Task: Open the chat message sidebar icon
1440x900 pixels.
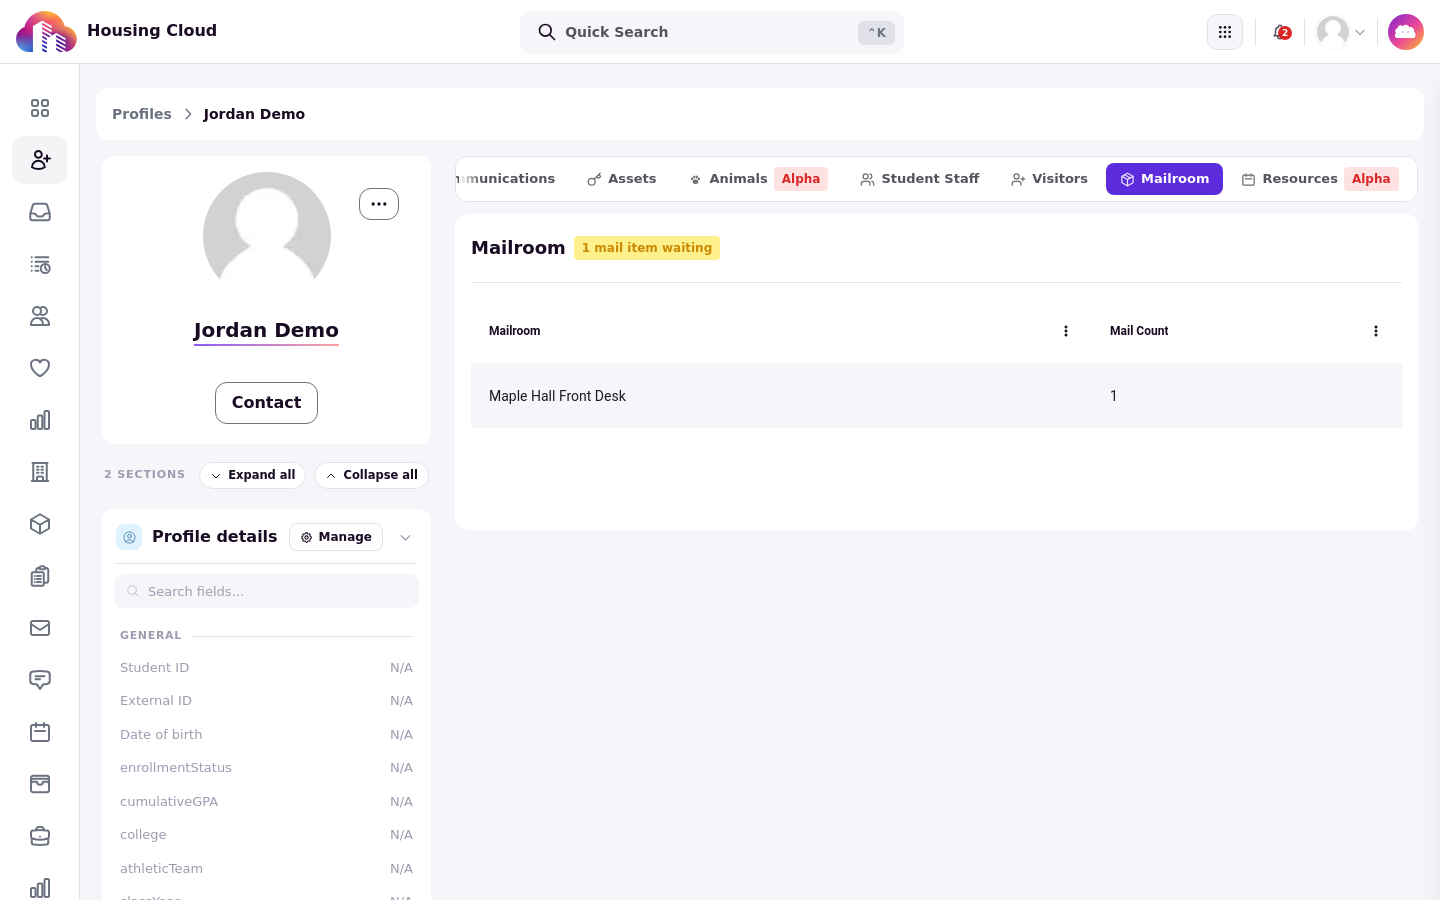Action: pos(40,680)
